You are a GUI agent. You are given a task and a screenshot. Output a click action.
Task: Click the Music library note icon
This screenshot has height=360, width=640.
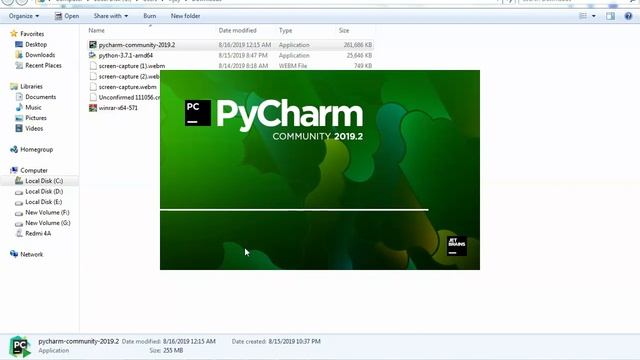click(19, 107)
